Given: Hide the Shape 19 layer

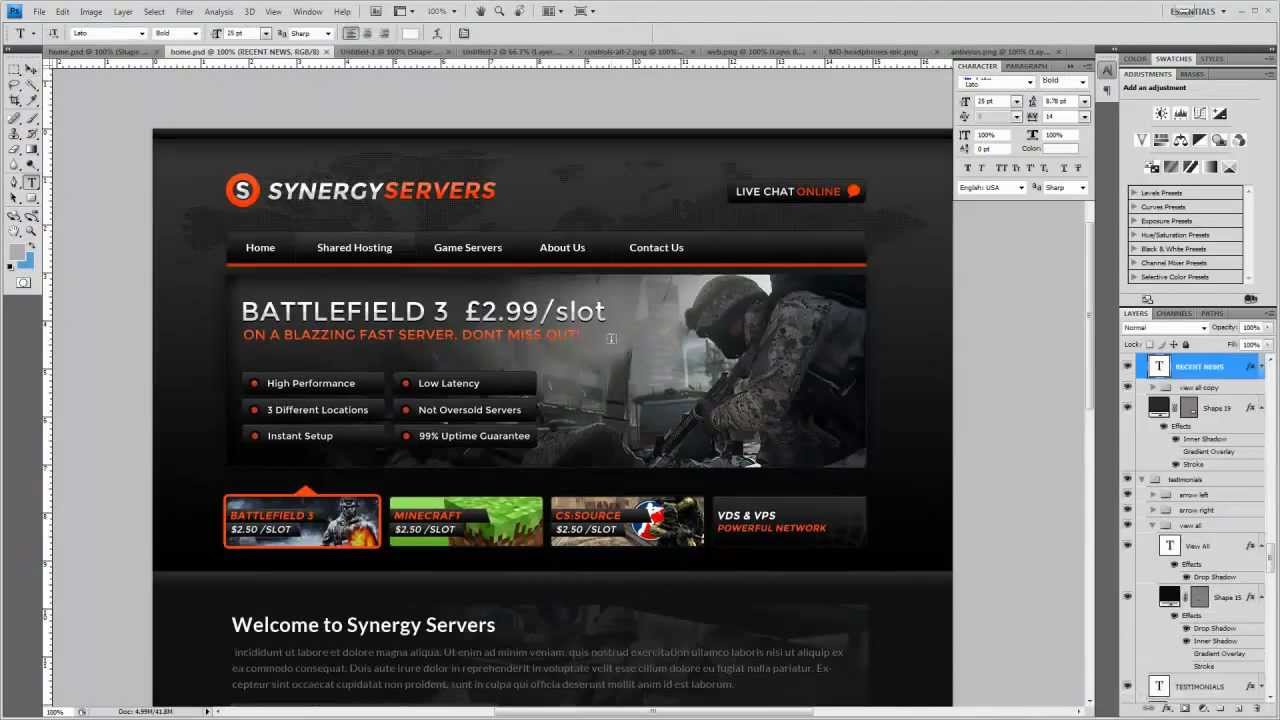Looking at the screenshot, I should click(x=1127, y=407).
